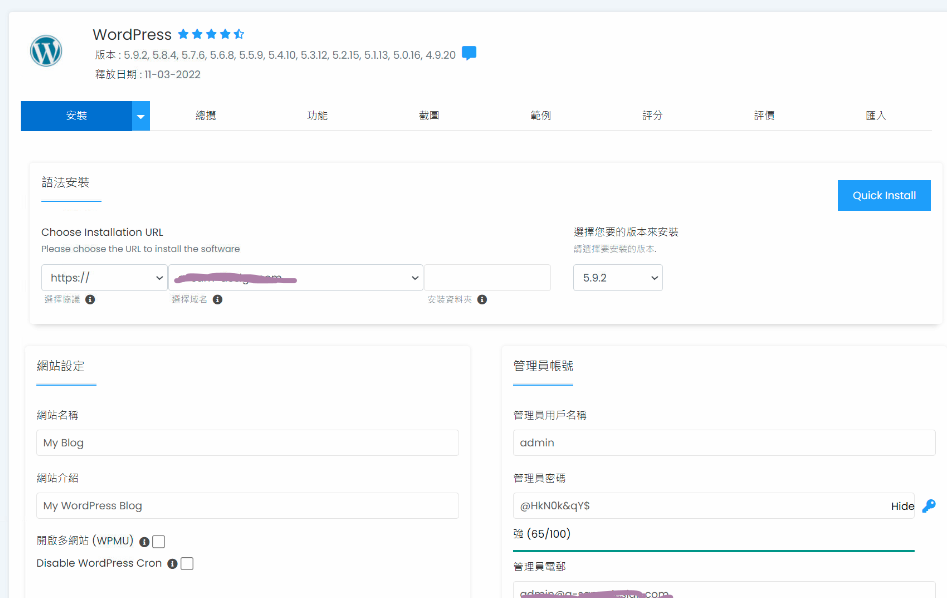Viewport: 947px width, 598px height.
Task: Click the star rating display
Action: [x=211, y=34]
